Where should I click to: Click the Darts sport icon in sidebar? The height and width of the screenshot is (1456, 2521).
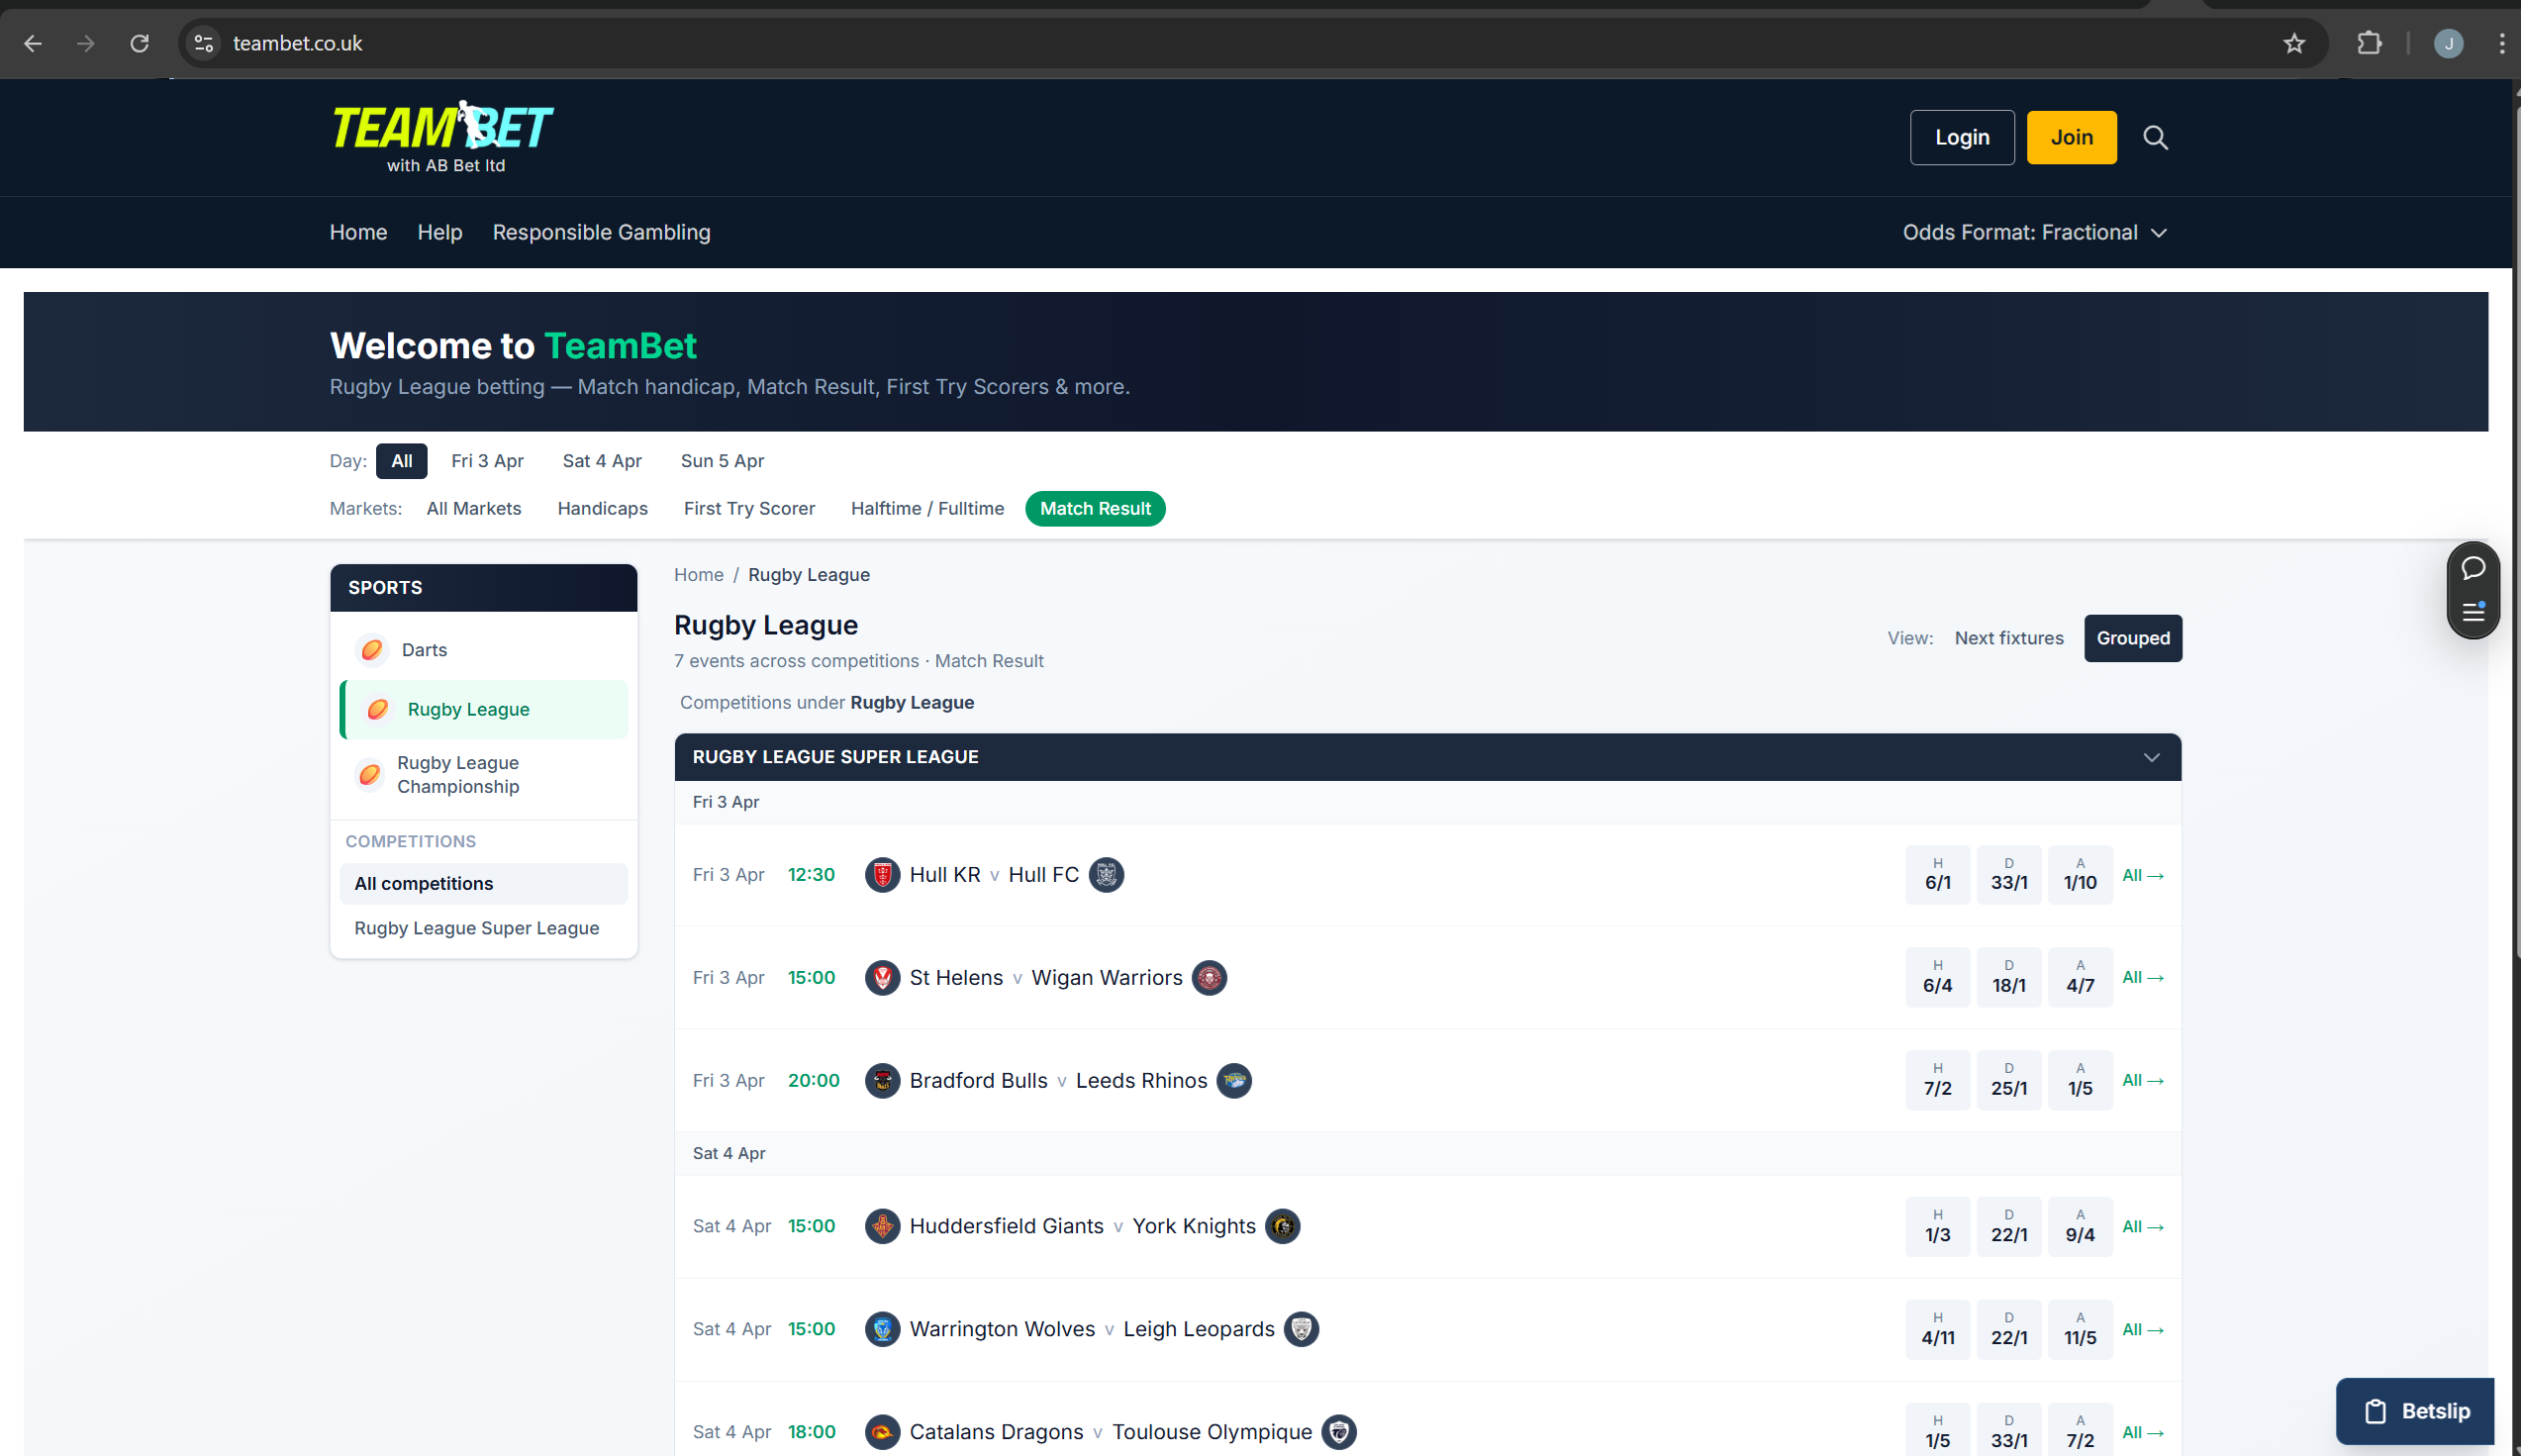click(x=372, y=650)
